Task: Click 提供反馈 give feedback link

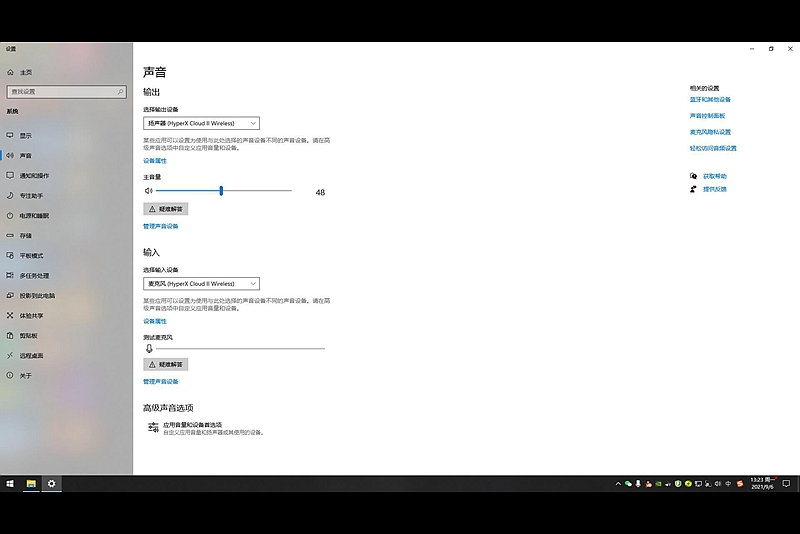Action: [715, 189]
